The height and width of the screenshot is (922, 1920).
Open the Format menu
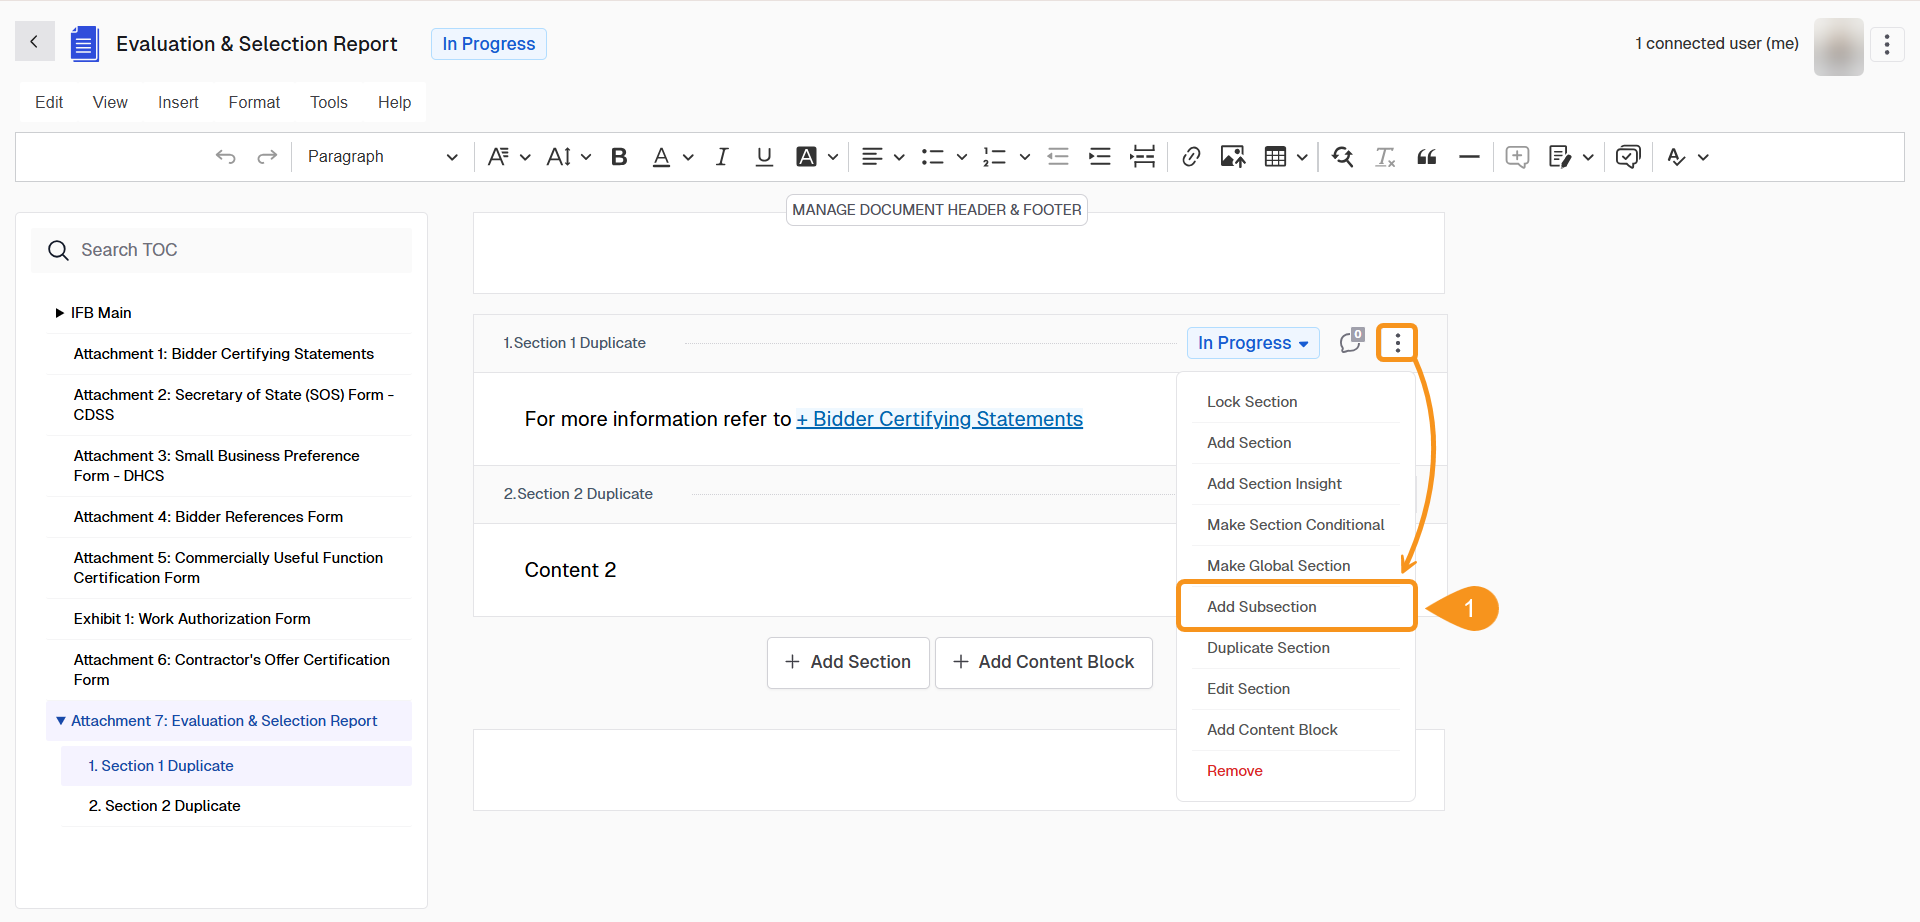(x=253, y=101)
